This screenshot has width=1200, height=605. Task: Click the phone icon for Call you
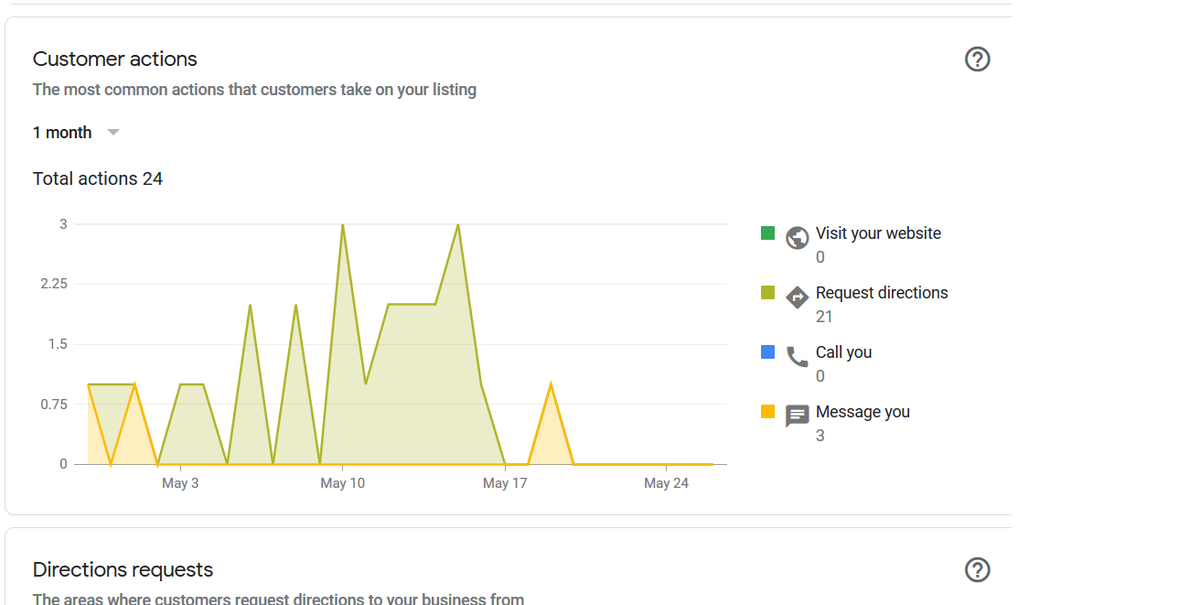click(797, 357)
